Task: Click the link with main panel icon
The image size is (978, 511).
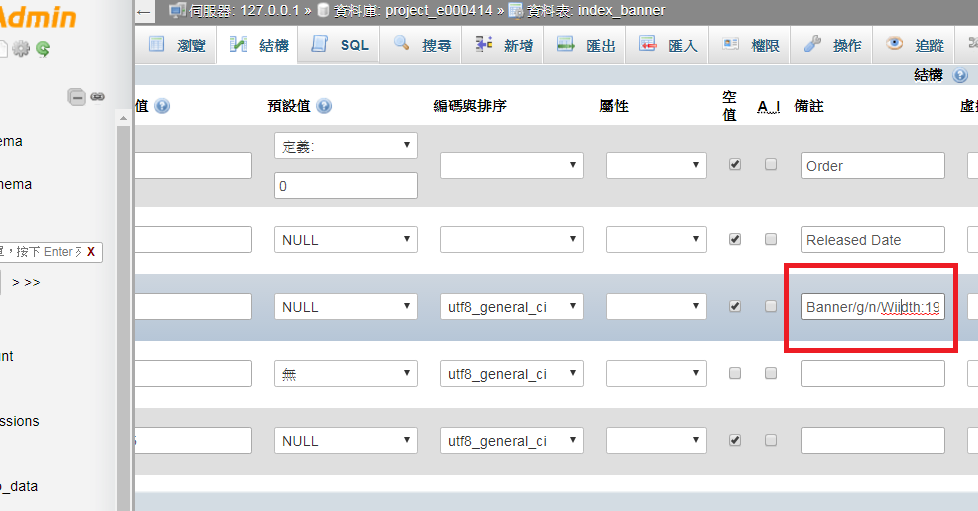Action: (97, 97)
